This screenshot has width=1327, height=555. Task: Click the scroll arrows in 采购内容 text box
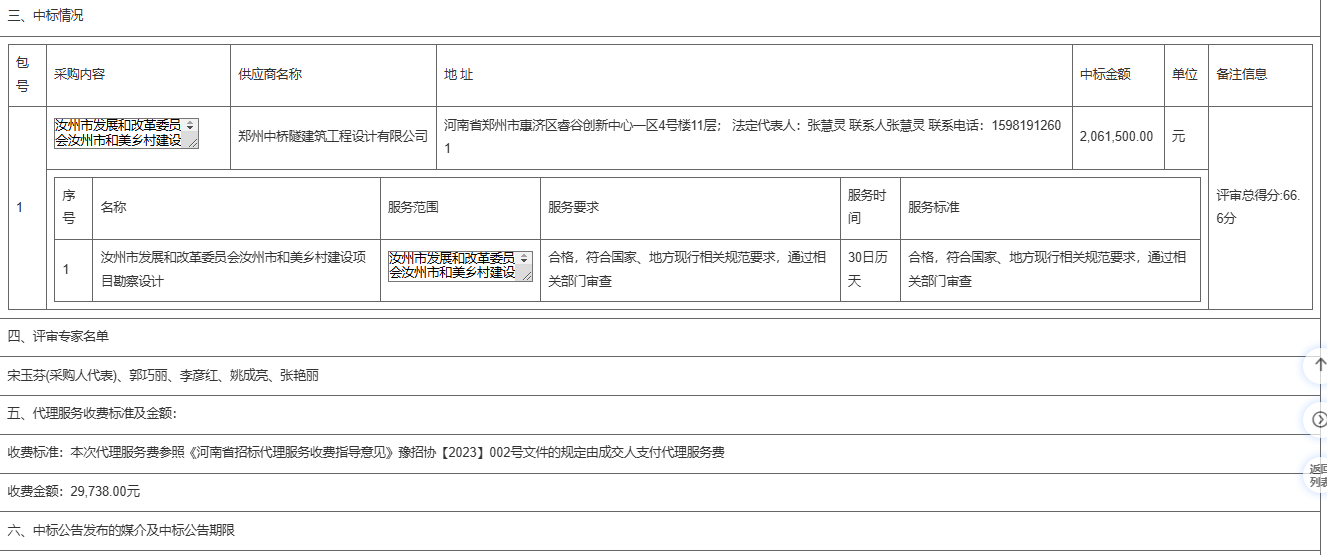191,125
